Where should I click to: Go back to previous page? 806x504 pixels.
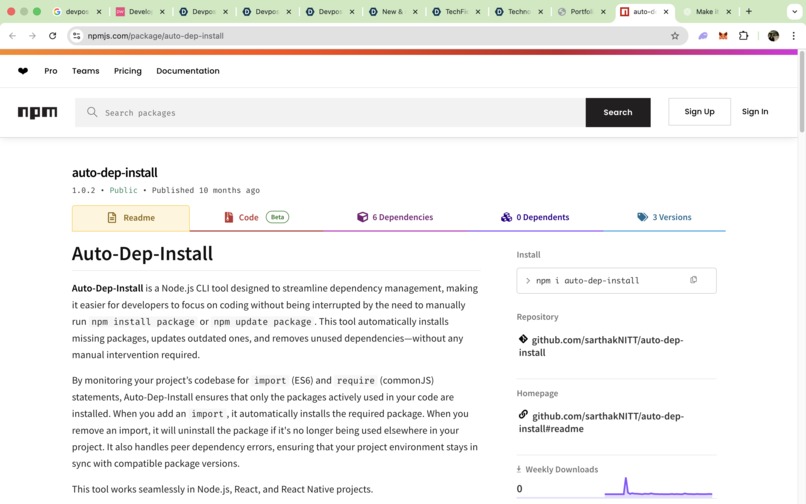click(13, 35)
